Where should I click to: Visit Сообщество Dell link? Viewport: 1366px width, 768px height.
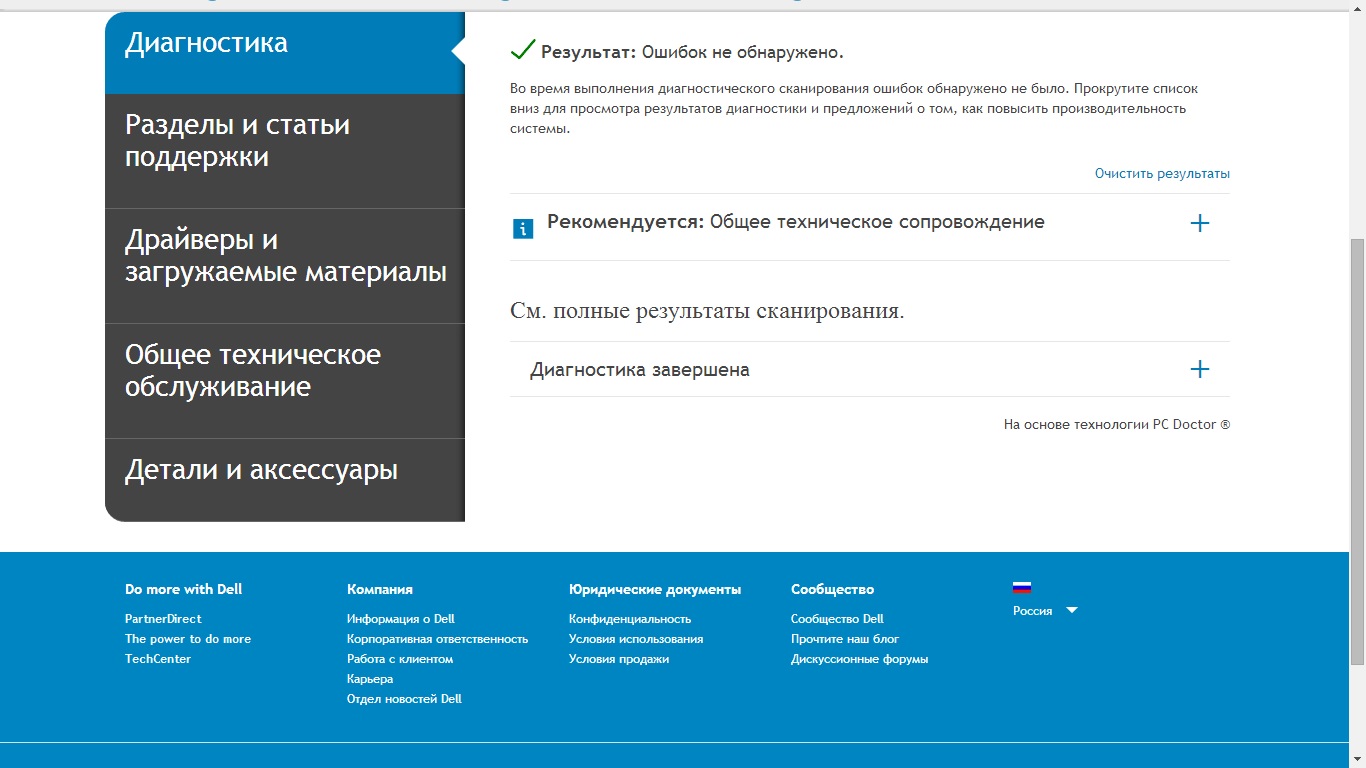pos(837,619)
